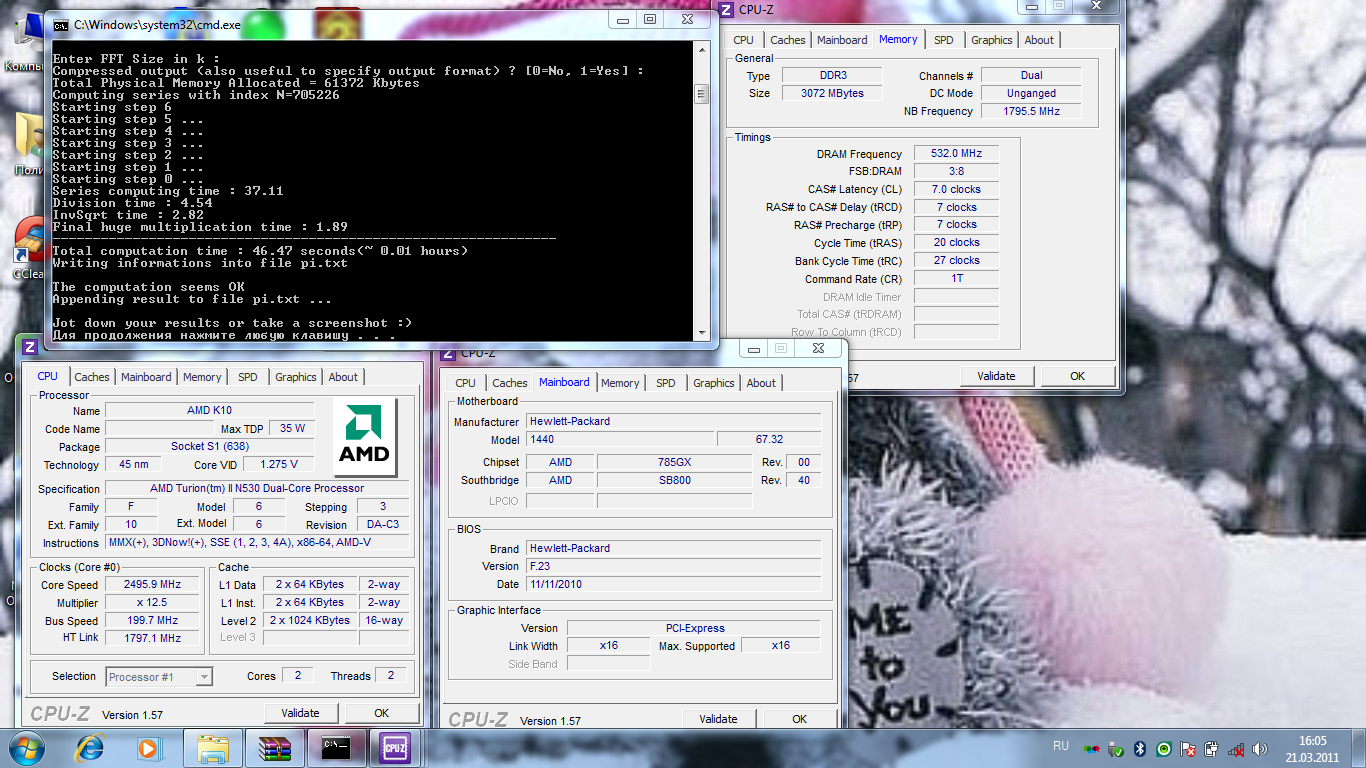Select CPU tab in the Memory window
Viewport: 1366px width, 768px height.
pyautogui.click(x=743, y=40)
